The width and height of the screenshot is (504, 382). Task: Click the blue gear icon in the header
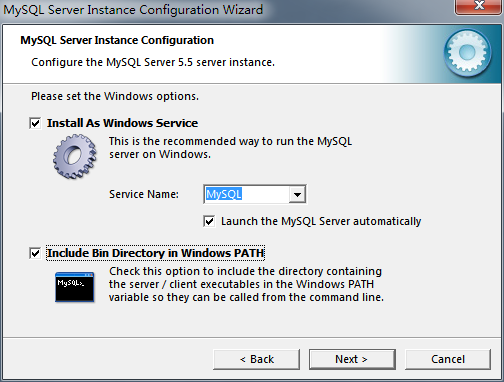[x=467, y=53]
